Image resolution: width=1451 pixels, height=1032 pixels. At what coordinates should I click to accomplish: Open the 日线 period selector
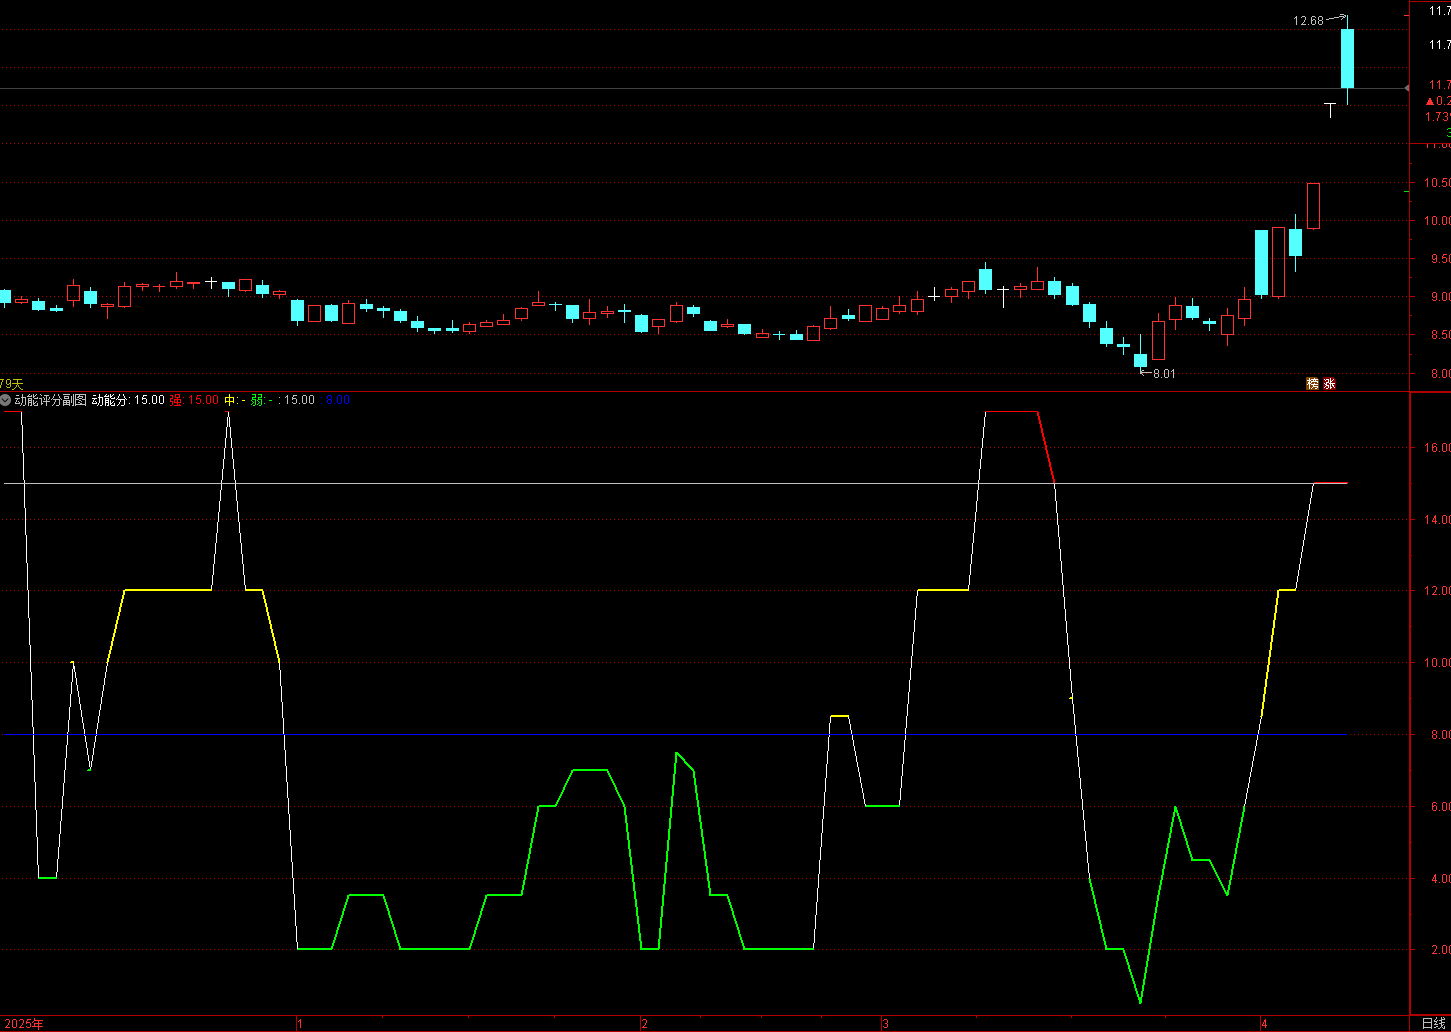point(1434,1023)
